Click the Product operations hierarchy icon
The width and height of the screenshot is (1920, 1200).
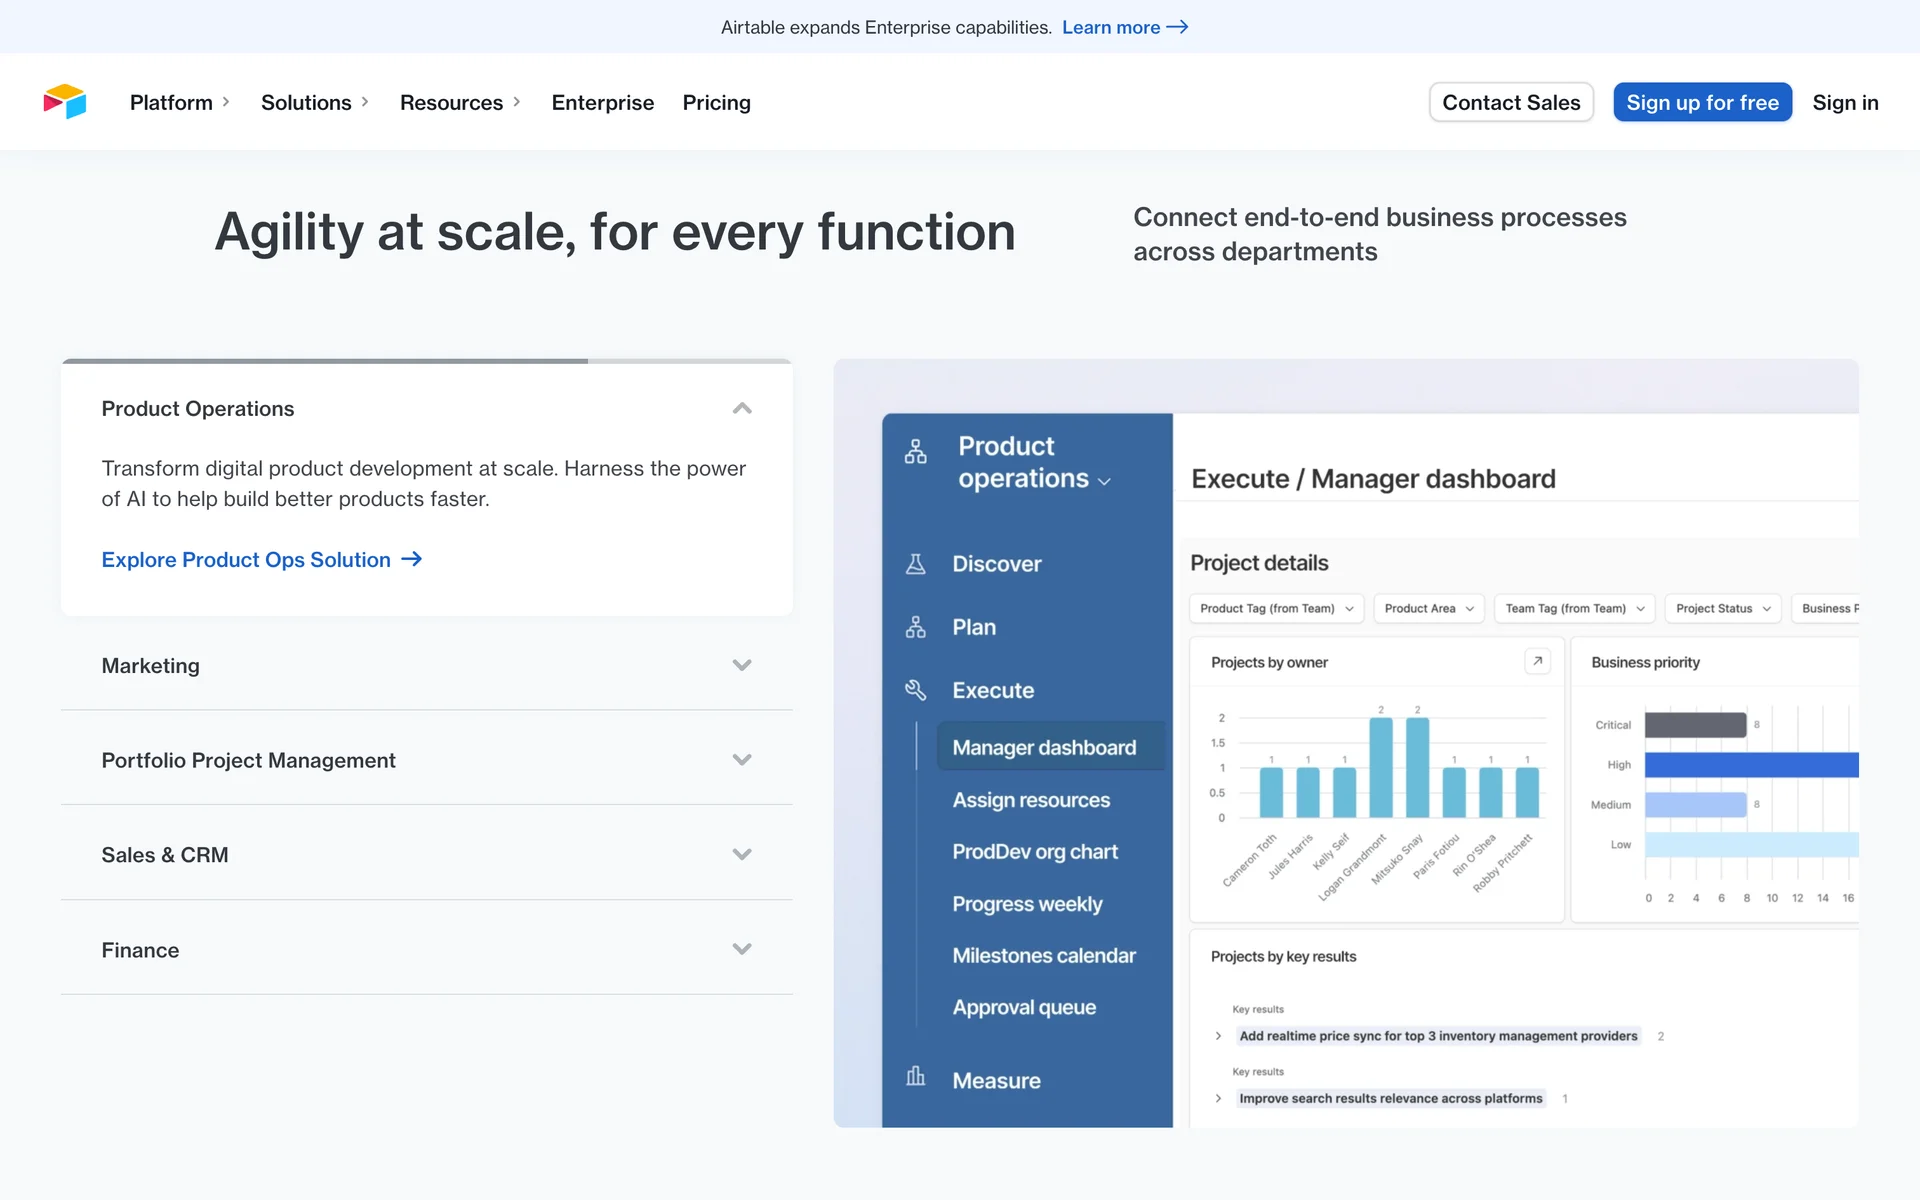point(915,452)
